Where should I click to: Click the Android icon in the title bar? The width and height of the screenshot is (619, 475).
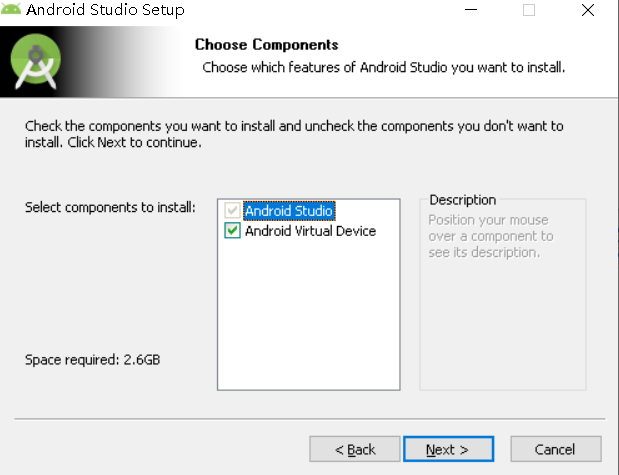pos(13,10)
